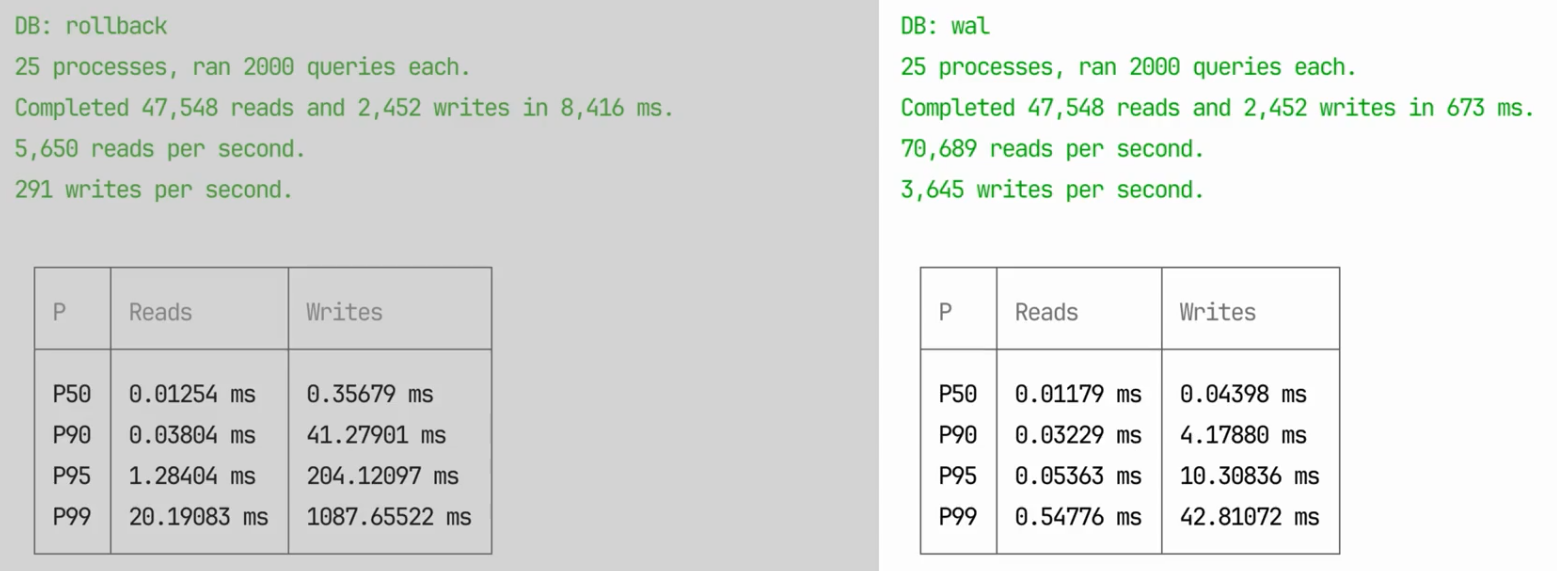Screen dimensions: 1557x571
Task: Select the rollback 8,416 ms completion line
Action: click(x=344, y=108)
